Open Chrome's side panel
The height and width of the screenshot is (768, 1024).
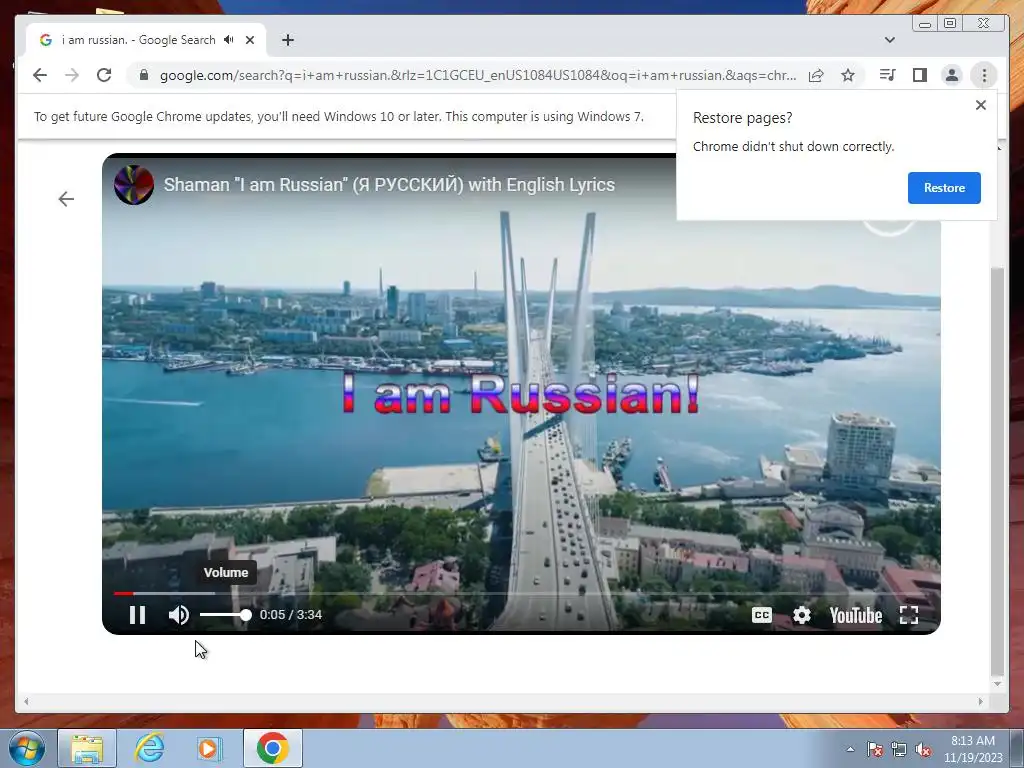[920, 75]
